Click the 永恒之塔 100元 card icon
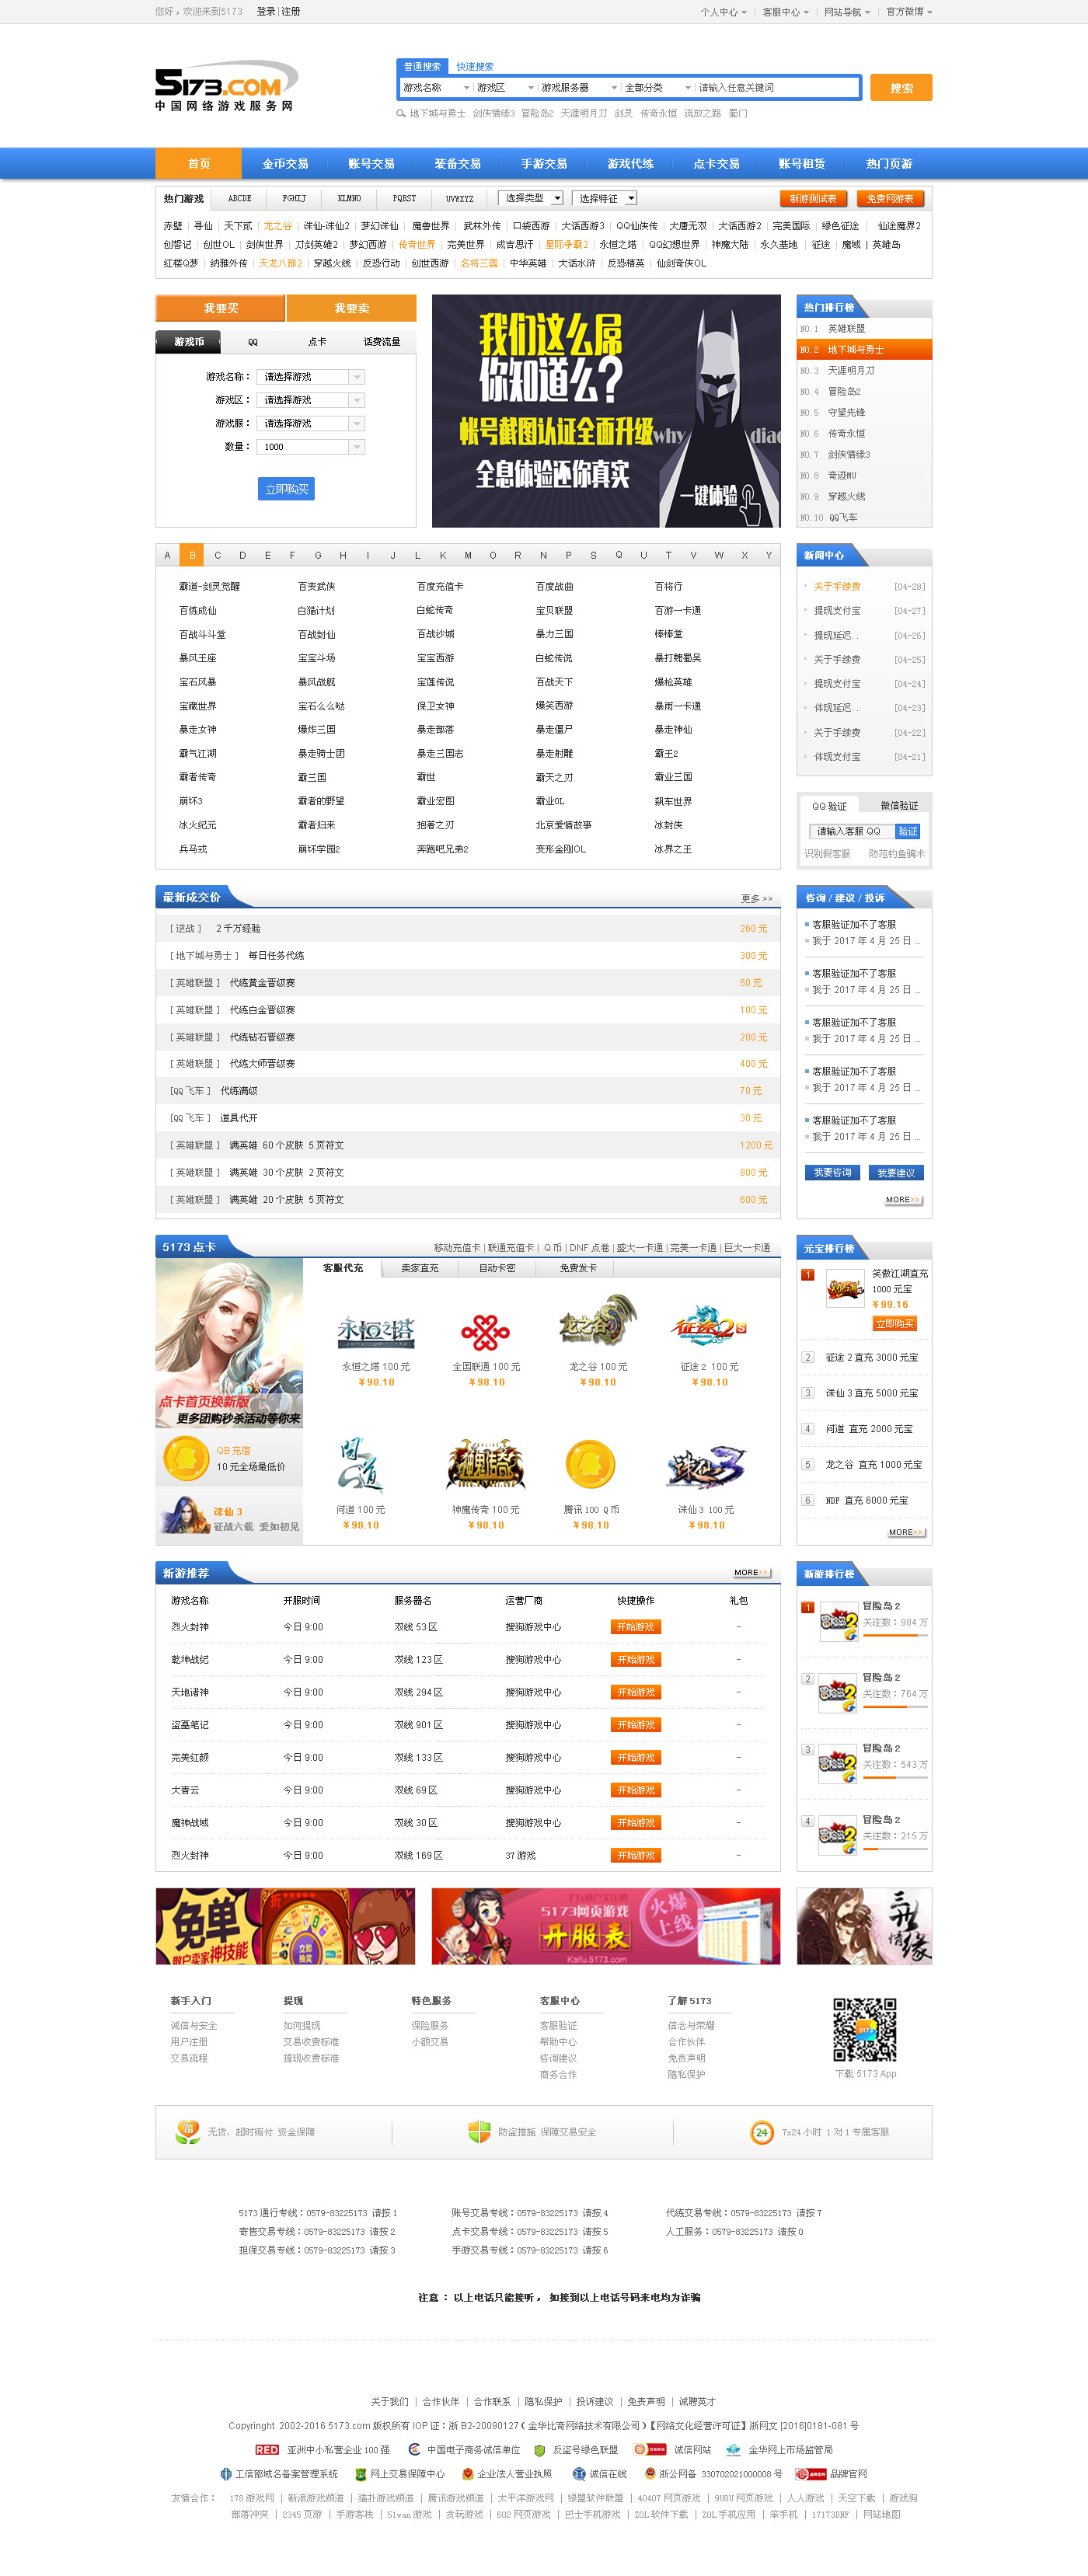 [x=375, y=1331]
